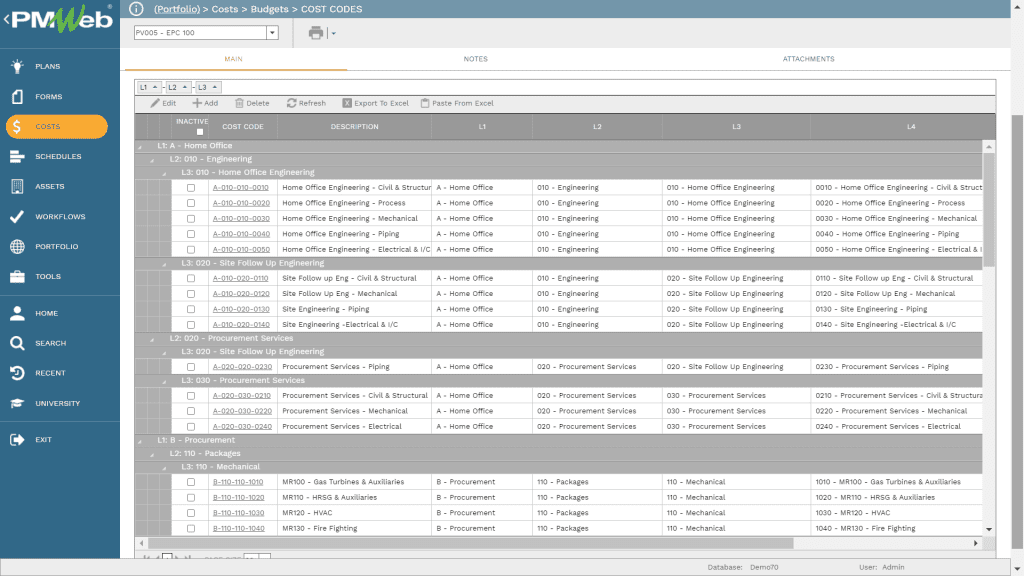
Task: Check the box for B-110-110-1010
Action: [x=191, y=482]
